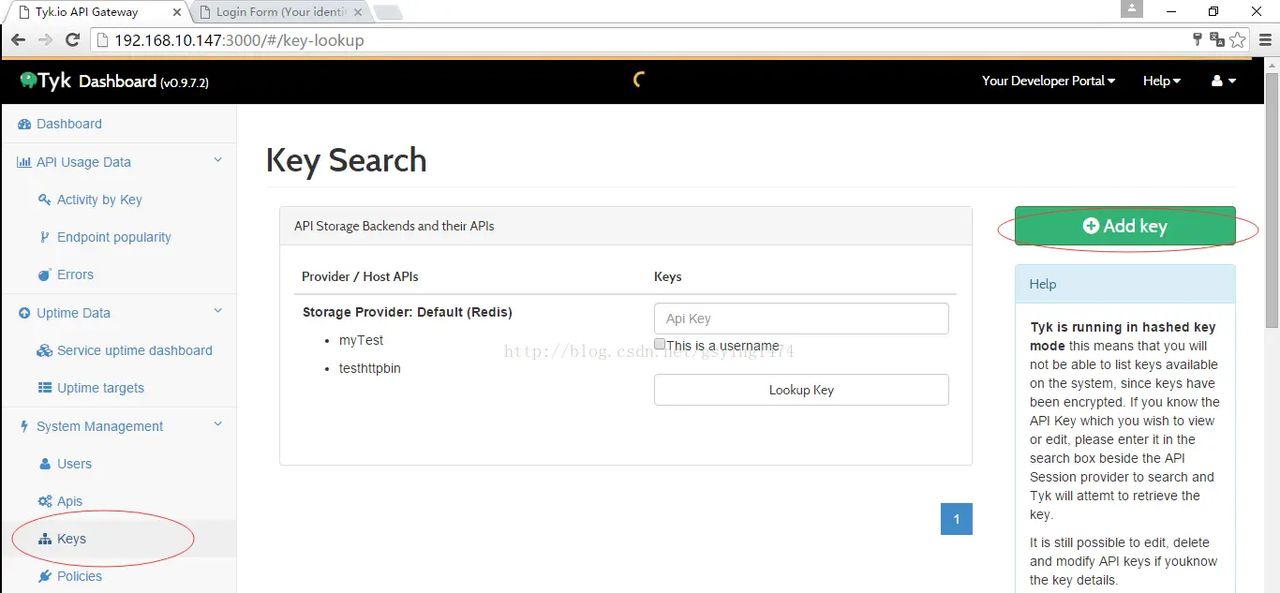Click the bolt icon beside System Management
This screenshot has width=1280, height=593.
24,426
